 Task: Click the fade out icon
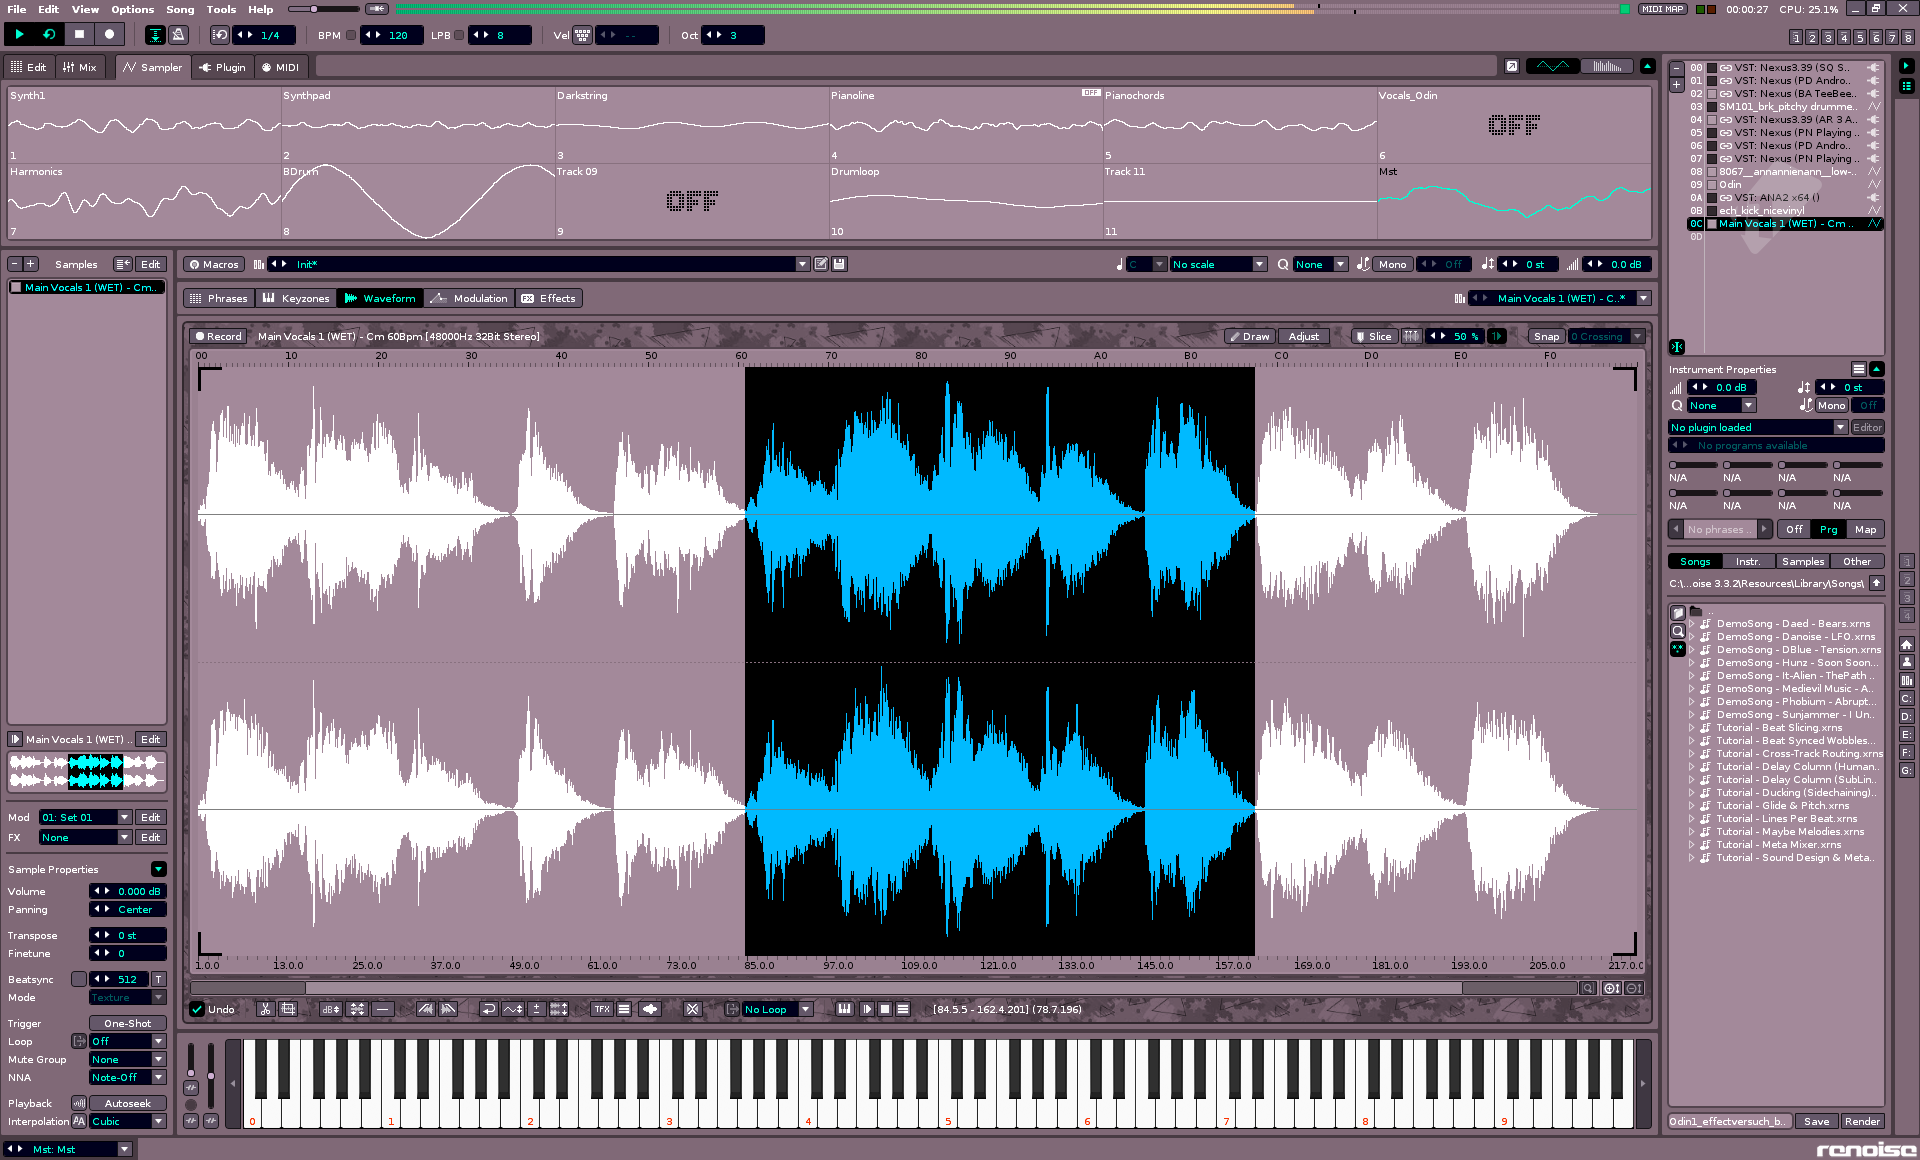click(448, 1009)
